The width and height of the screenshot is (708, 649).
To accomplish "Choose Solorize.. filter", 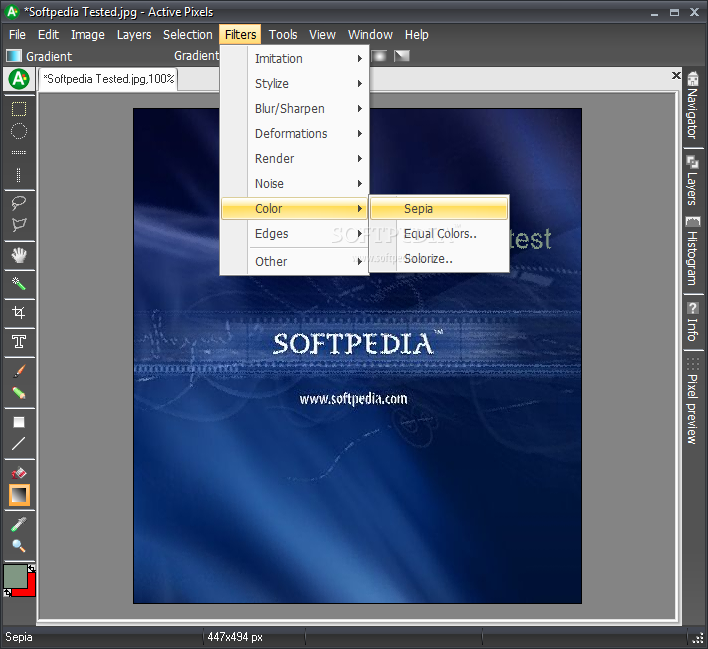I will point(439,259).
